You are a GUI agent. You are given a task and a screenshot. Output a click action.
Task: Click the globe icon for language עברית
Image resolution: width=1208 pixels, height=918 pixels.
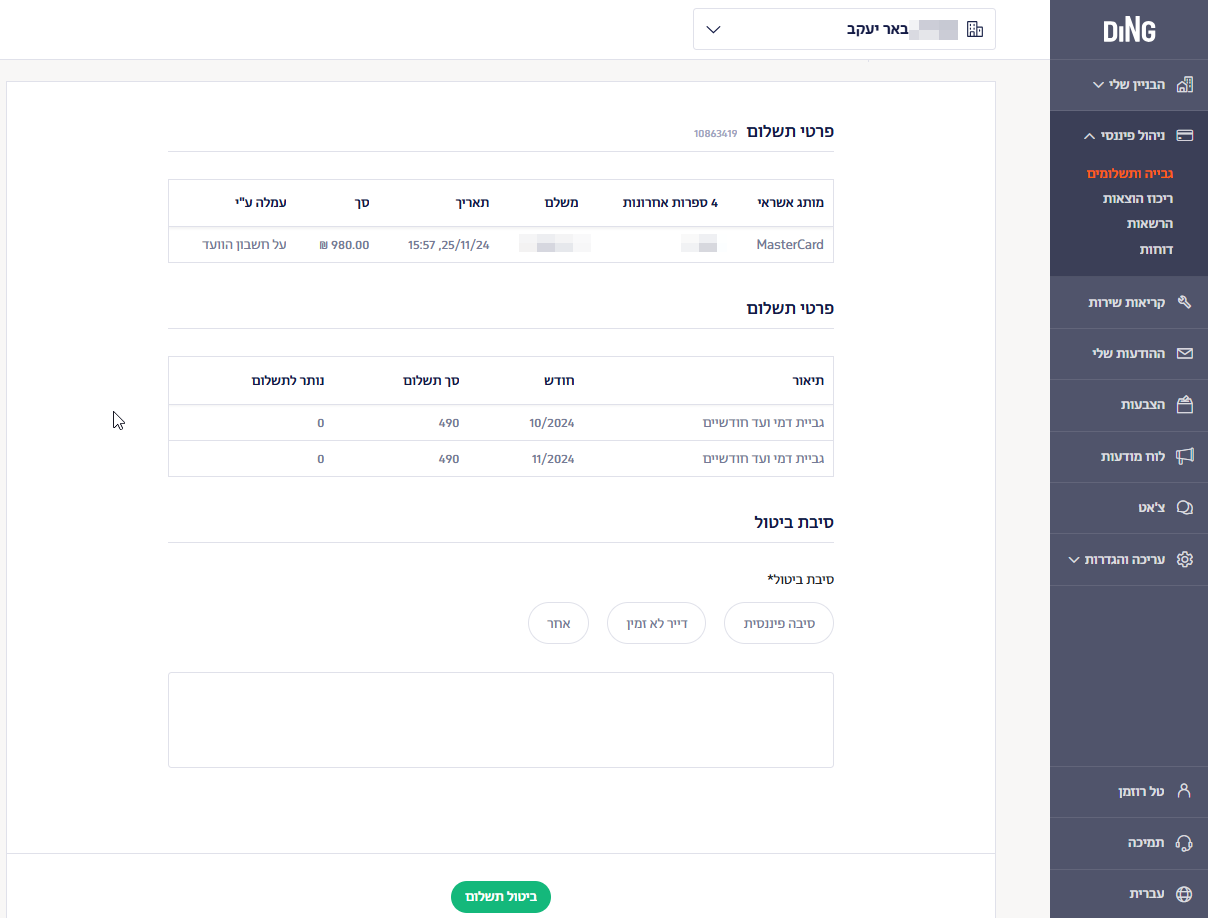[x=1185, y=894]
